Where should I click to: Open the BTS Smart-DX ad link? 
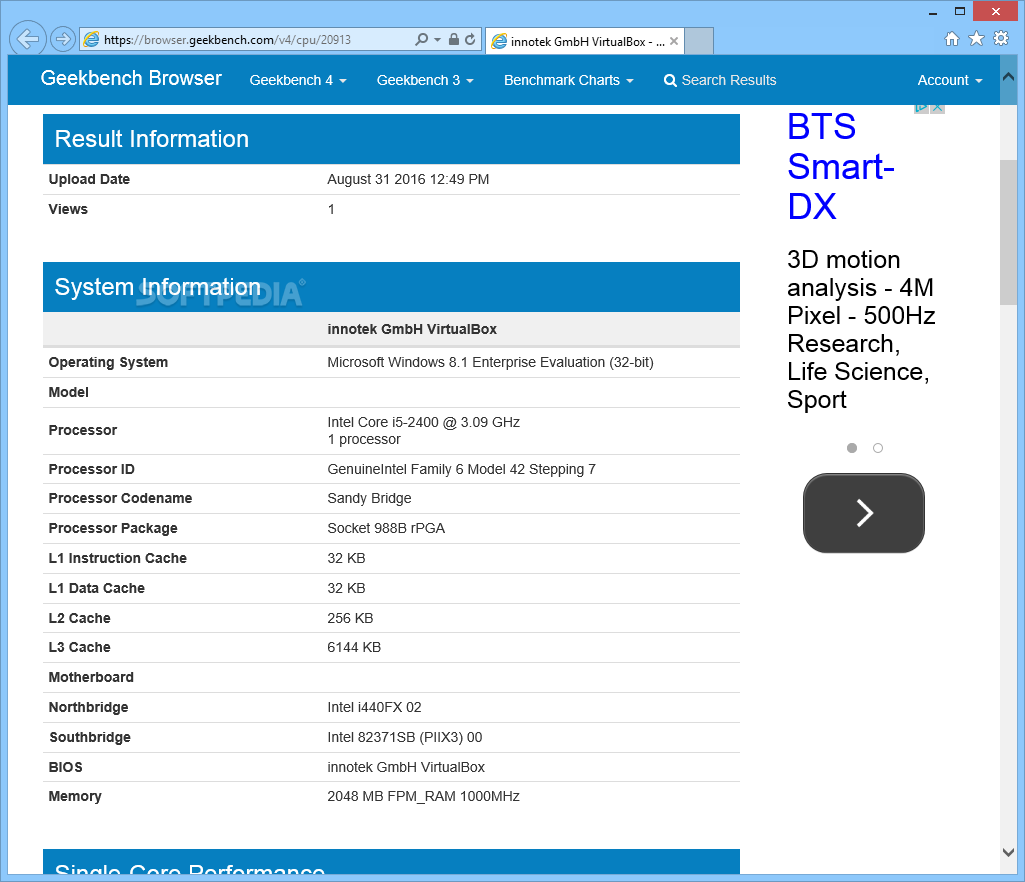click(x=841, y=167)
